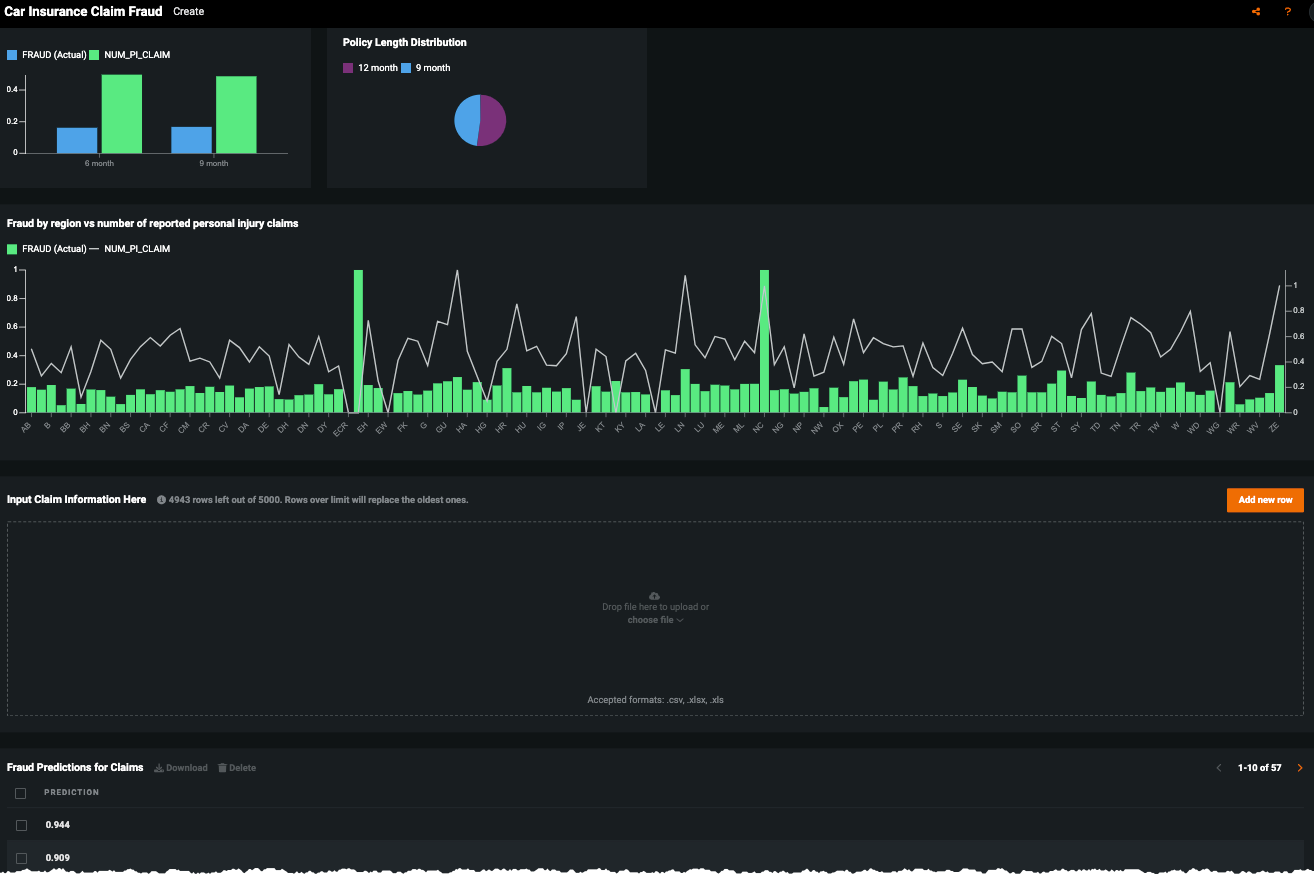Open help via question mark icon

coord(1288,12)
